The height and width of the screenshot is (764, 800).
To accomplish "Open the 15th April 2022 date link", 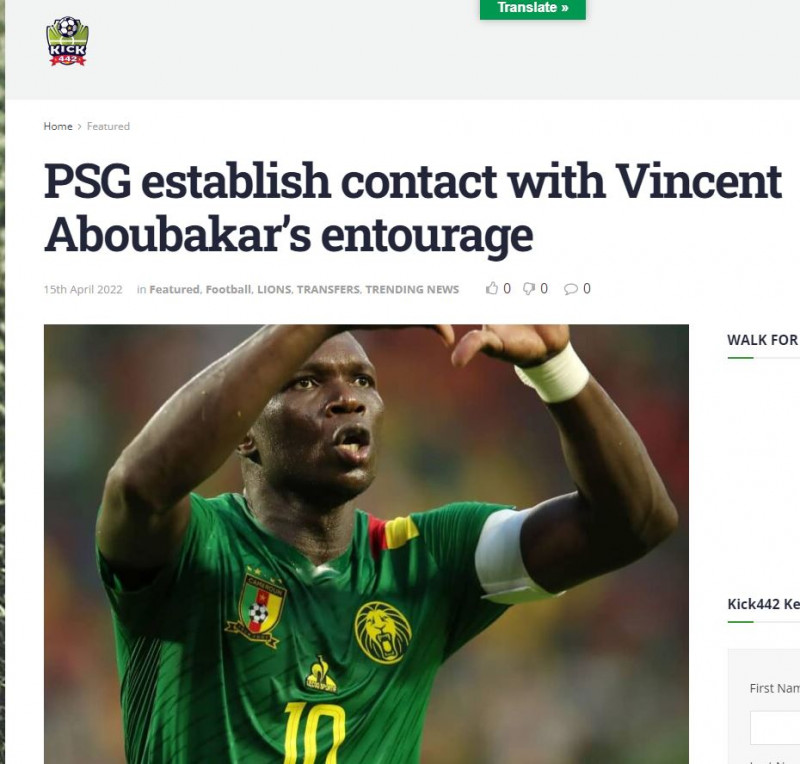I will 83,289.
